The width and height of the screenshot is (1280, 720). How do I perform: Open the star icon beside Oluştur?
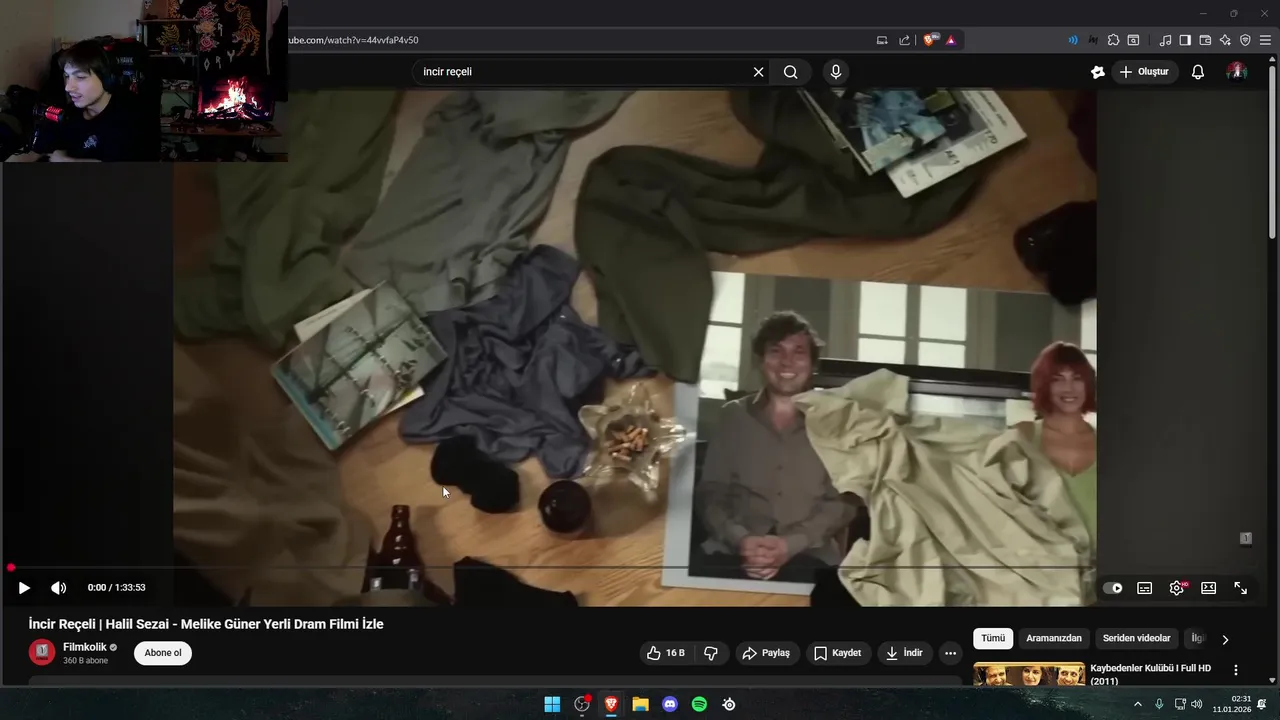(x=1097, y=72)
